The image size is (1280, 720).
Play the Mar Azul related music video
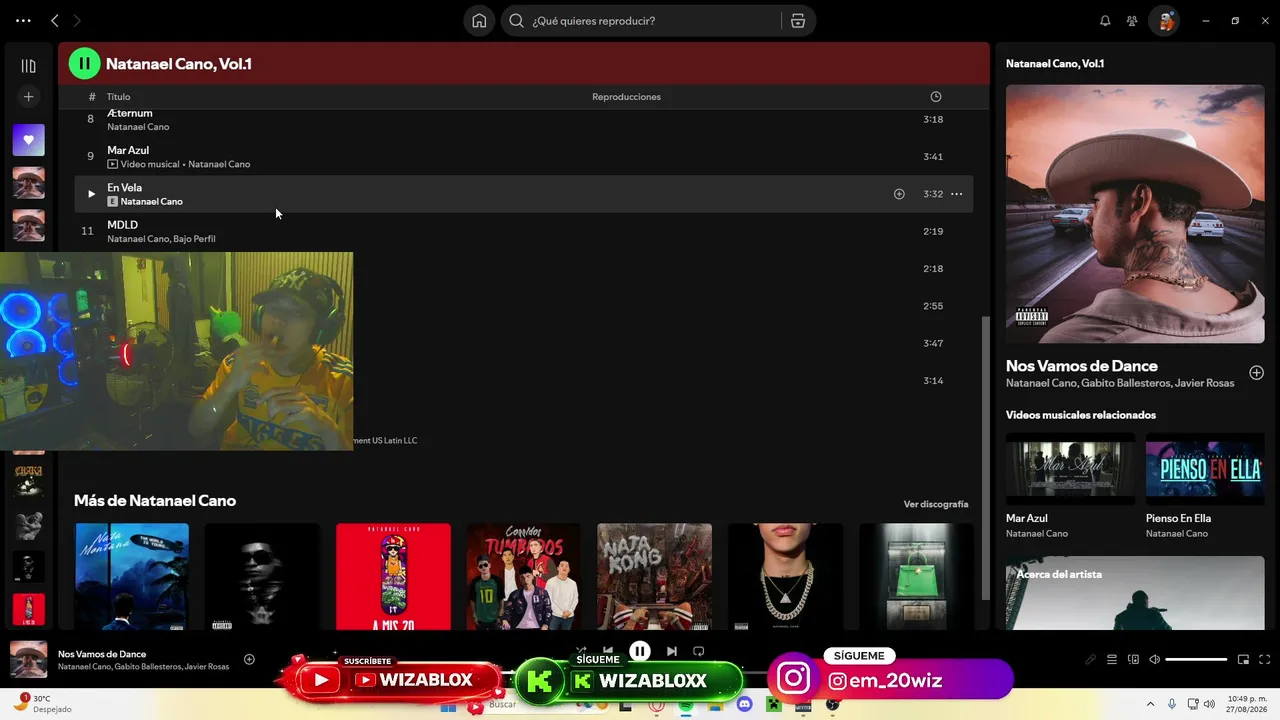tap(1070, 469)
